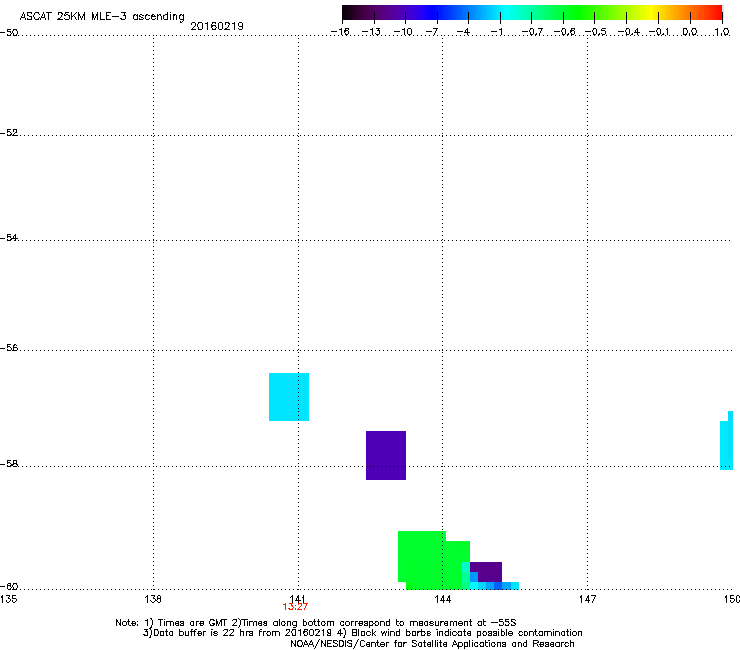Screen dimensions: 740x650
Task: Click the -0.1 color scale label
Action: coord(659,32)
